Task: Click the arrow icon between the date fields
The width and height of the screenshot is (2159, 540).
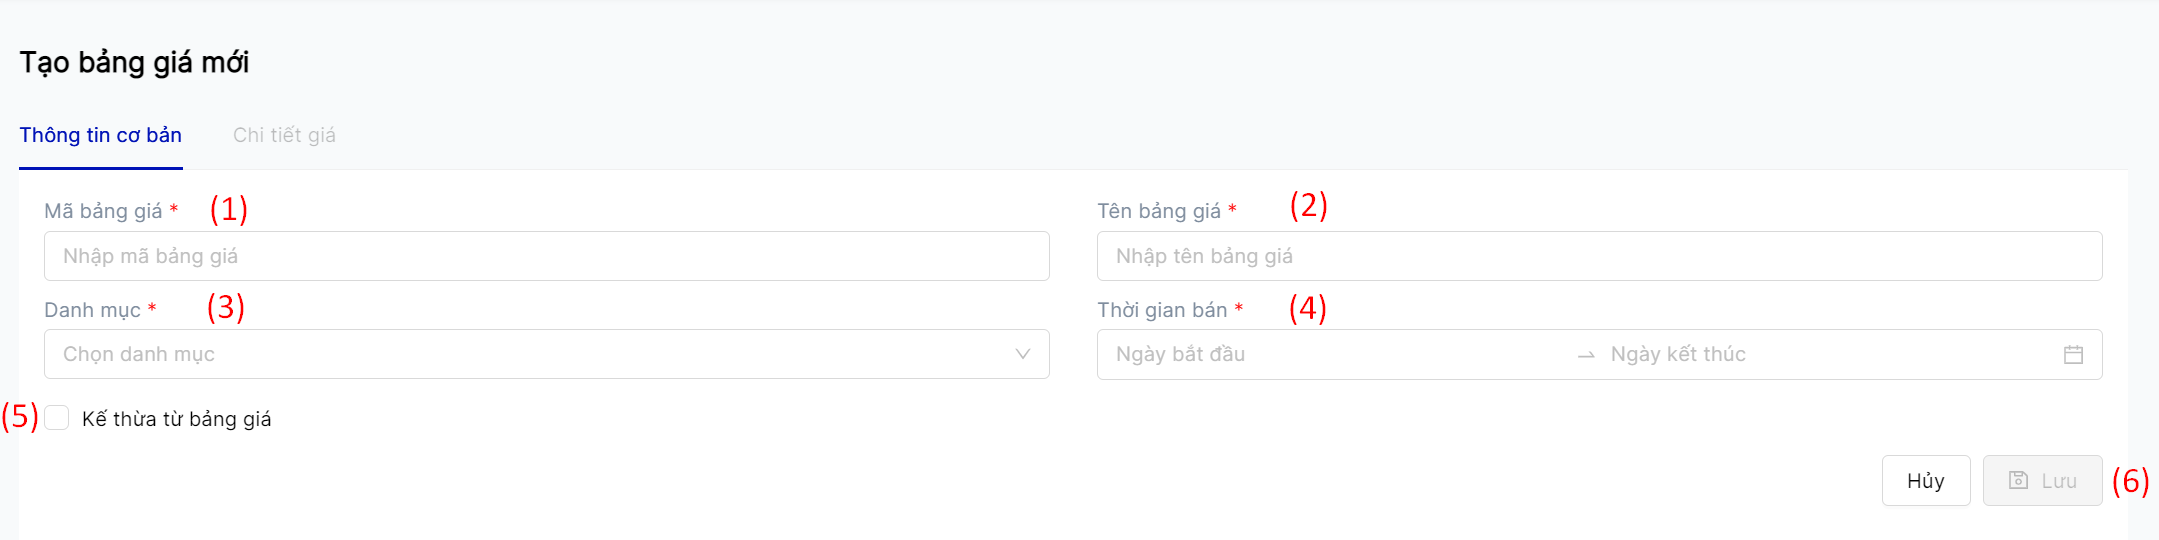Action: (1585, 355)
